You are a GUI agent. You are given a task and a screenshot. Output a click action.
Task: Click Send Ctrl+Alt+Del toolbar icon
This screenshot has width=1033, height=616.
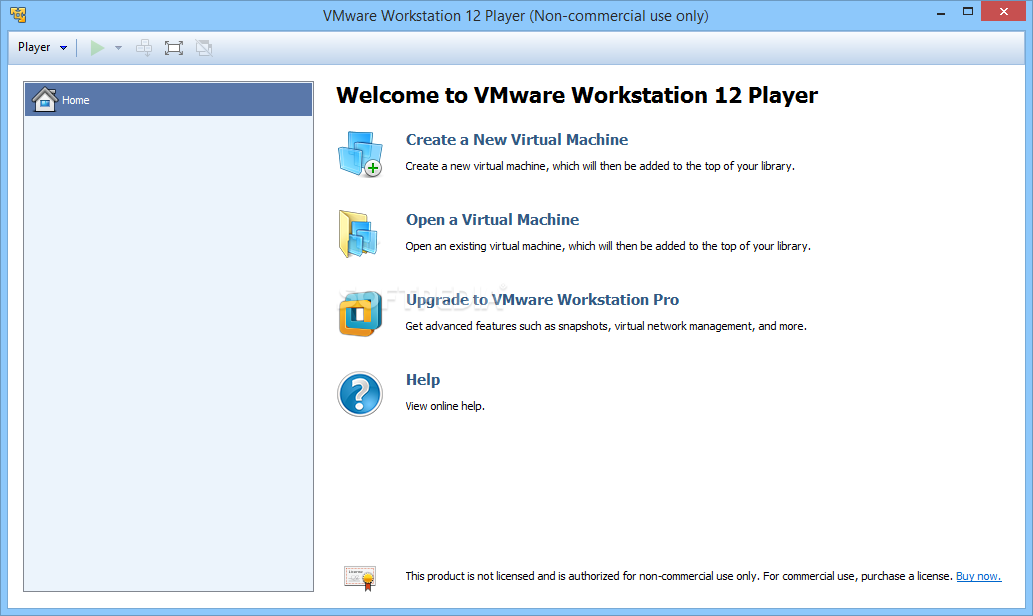[x=144, y=47]
